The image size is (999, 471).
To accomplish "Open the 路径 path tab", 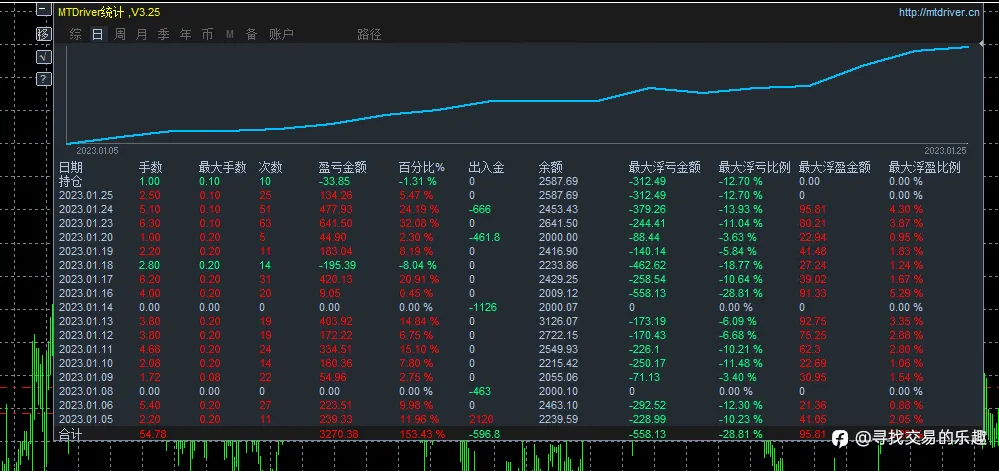I will point(369,34).
